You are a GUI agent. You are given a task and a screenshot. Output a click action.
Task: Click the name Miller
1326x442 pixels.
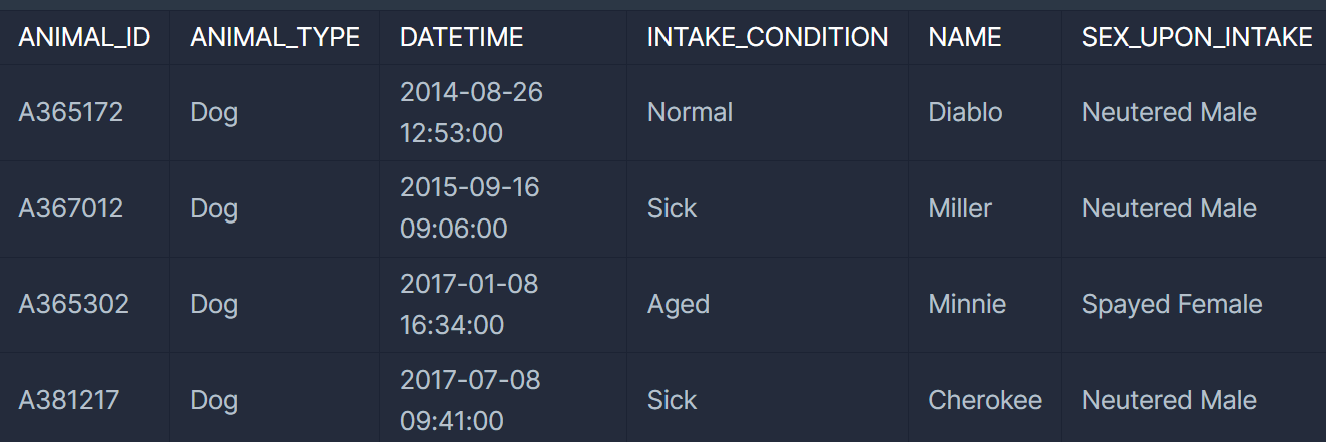point(960,208)
